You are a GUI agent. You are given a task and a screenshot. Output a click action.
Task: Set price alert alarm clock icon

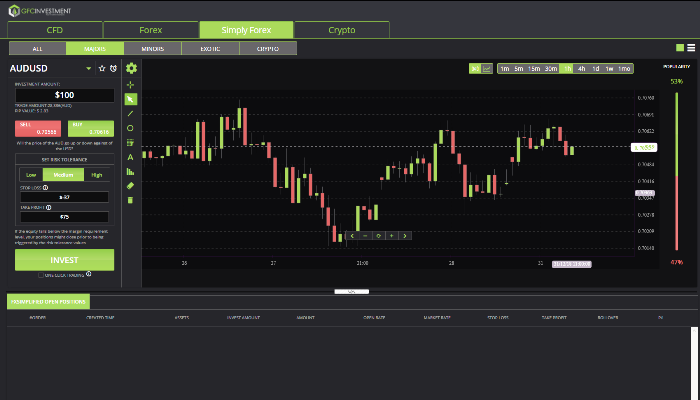coord(113,68)
